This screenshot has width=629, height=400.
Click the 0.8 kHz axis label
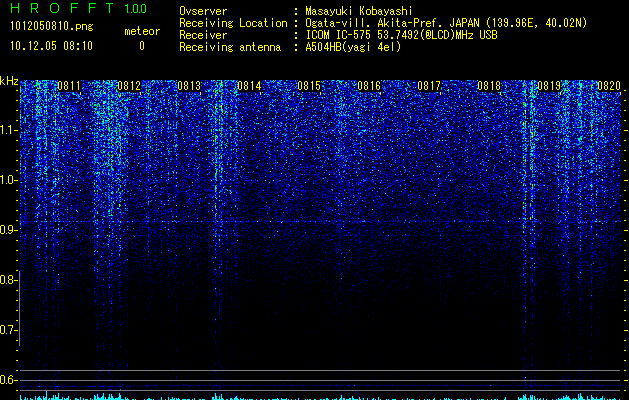(x=8, y=280)
